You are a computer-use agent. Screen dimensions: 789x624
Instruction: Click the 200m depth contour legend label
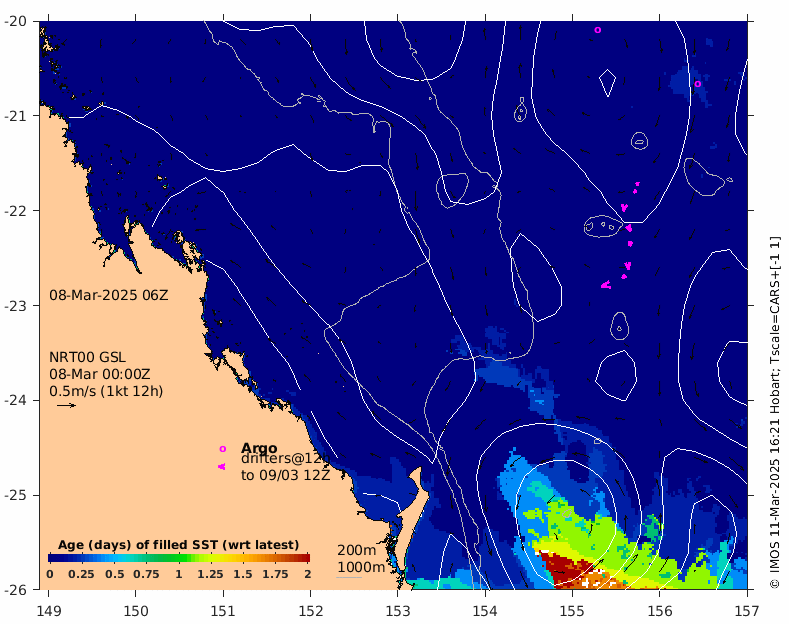pyautogui.click(x=356, y=551)
